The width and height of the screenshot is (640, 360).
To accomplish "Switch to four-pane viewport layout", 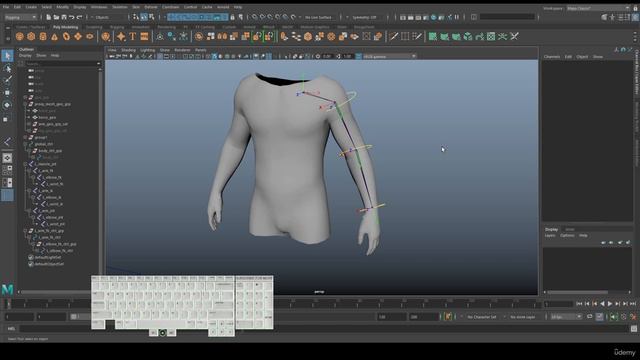I will pos(7,170).
